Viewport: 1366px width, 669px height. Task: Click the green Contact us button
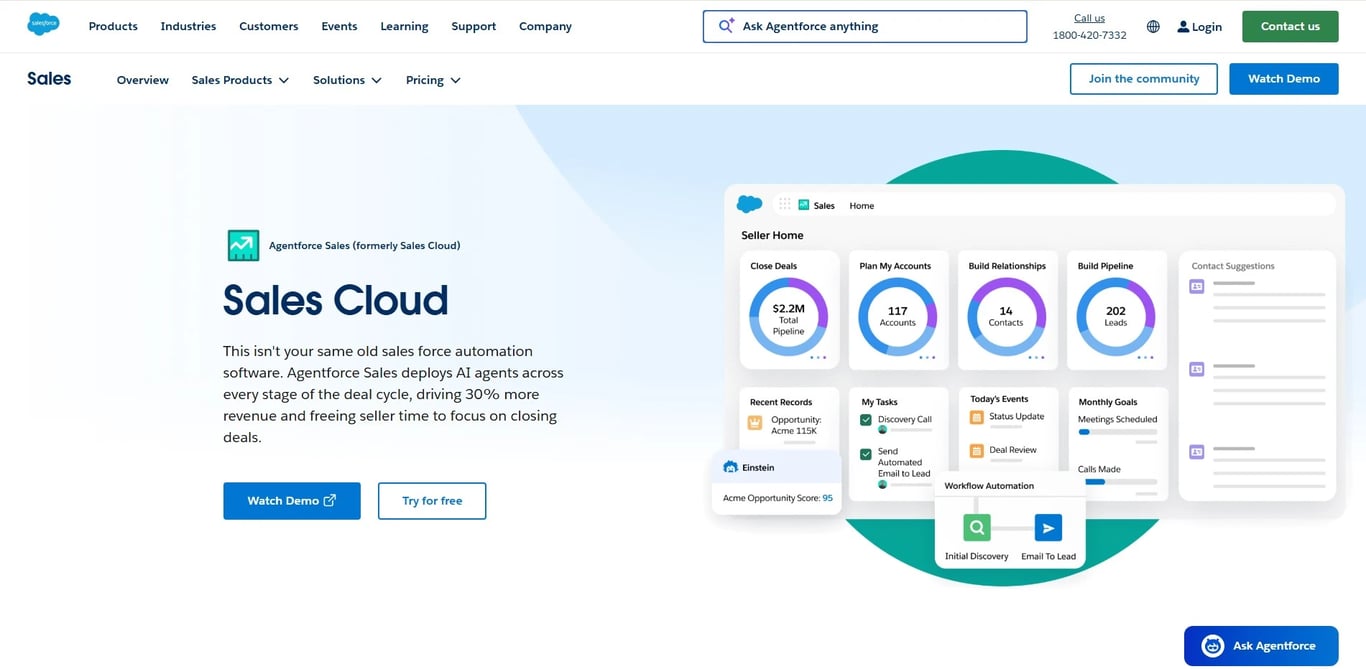1290,26
